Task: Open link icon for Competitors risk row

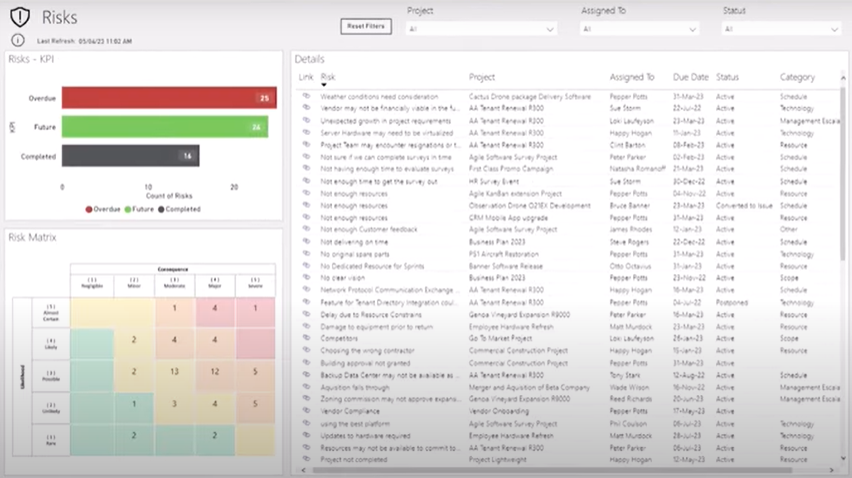Action: pyautogui.click(x=307, y=339)
